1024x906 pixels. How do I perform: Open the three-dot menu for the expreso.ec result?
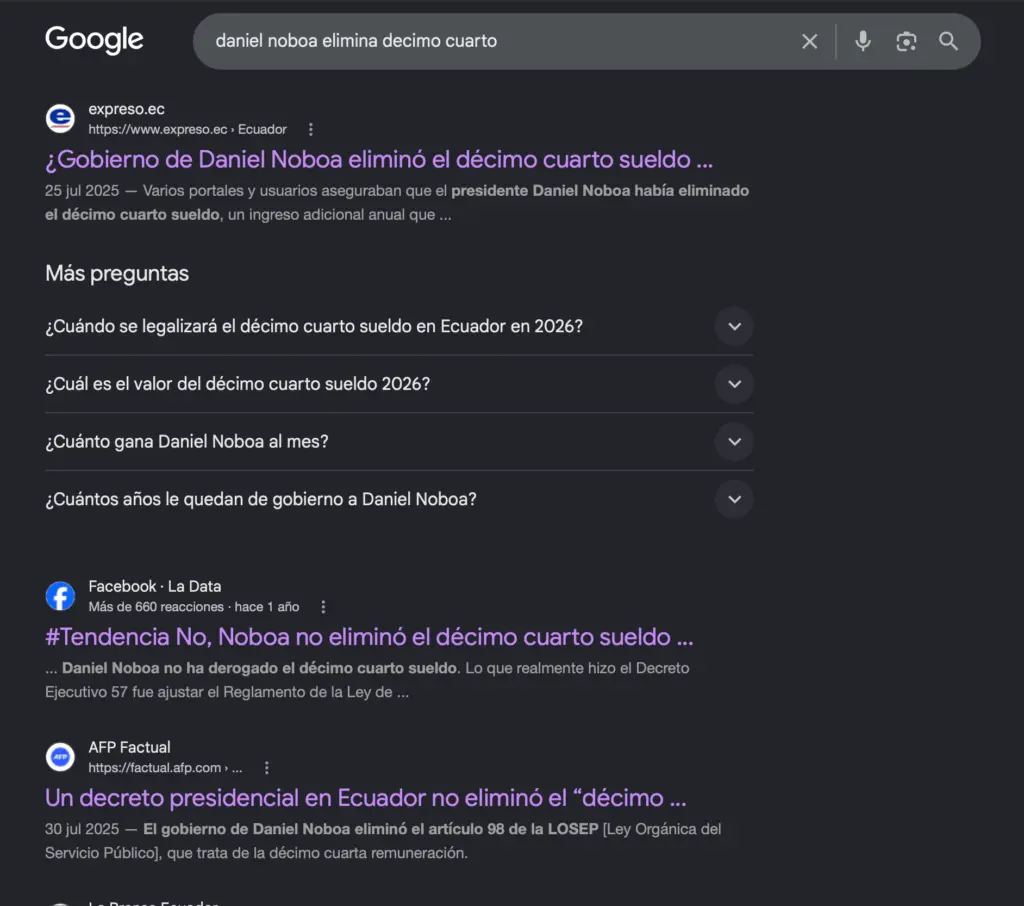click(x=311, y=129)
